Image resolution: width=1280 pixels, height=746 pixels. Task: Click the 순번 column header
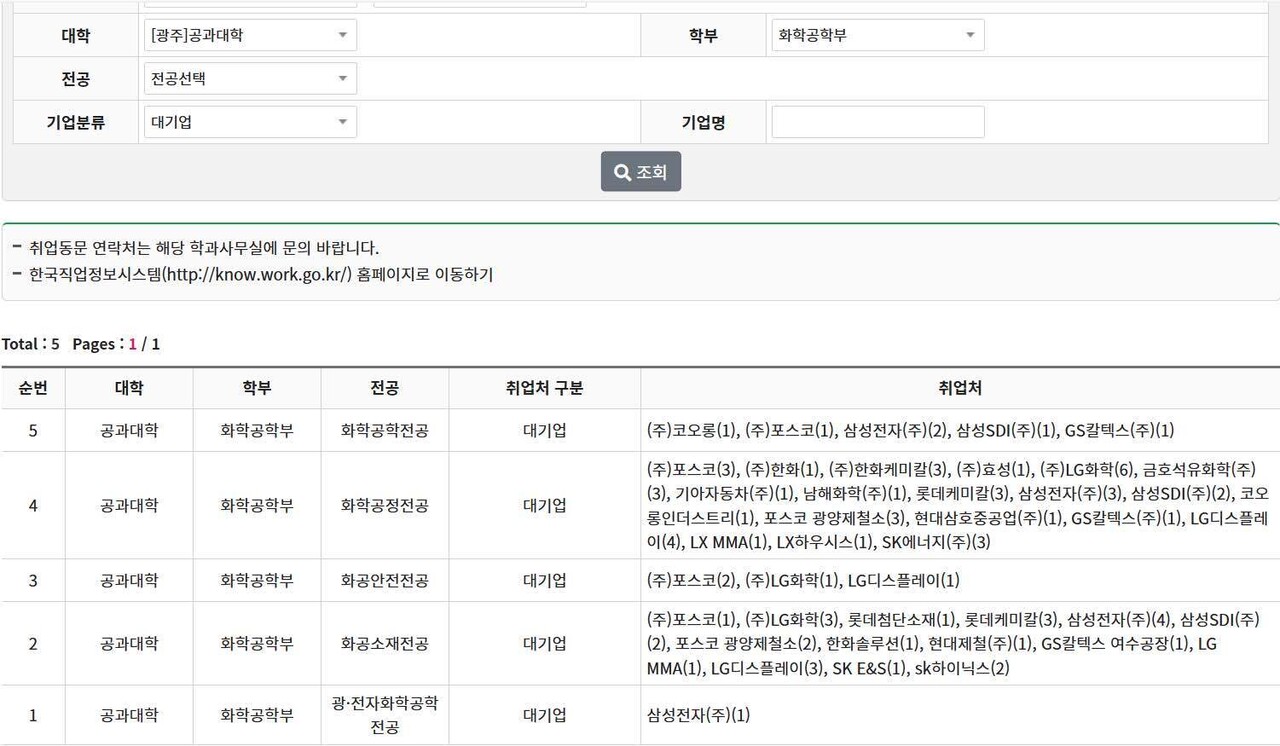coord(32,388)
